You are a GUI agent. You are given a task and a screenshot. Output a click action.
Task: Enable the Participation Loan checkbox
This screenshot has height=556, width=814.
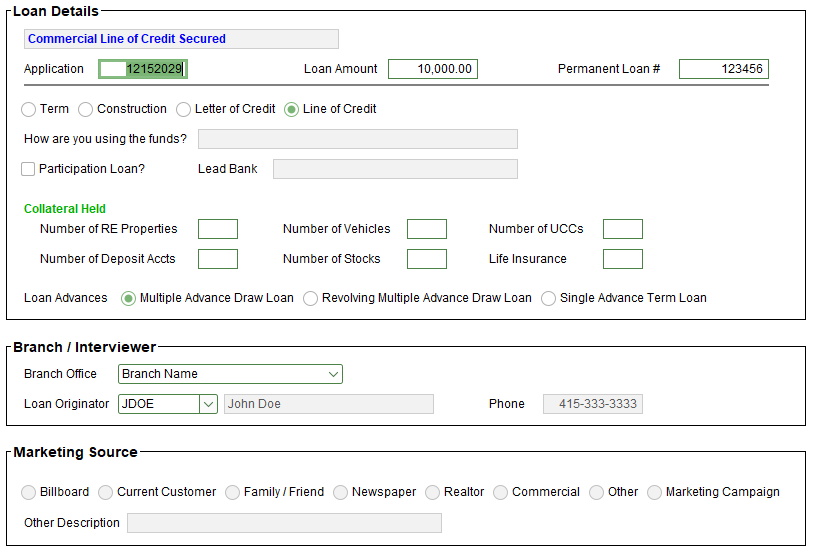28,169
